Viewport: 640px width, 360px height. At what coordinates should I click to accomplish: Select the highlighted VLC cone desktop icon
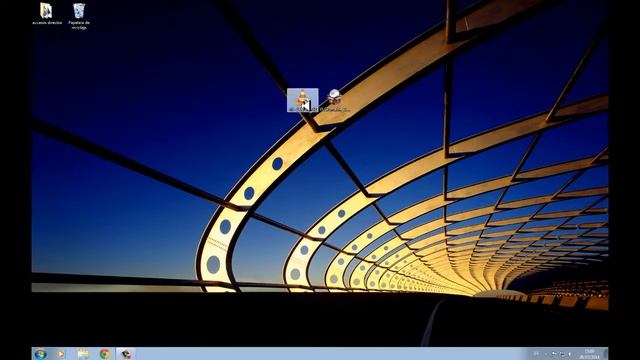(302, 100)
